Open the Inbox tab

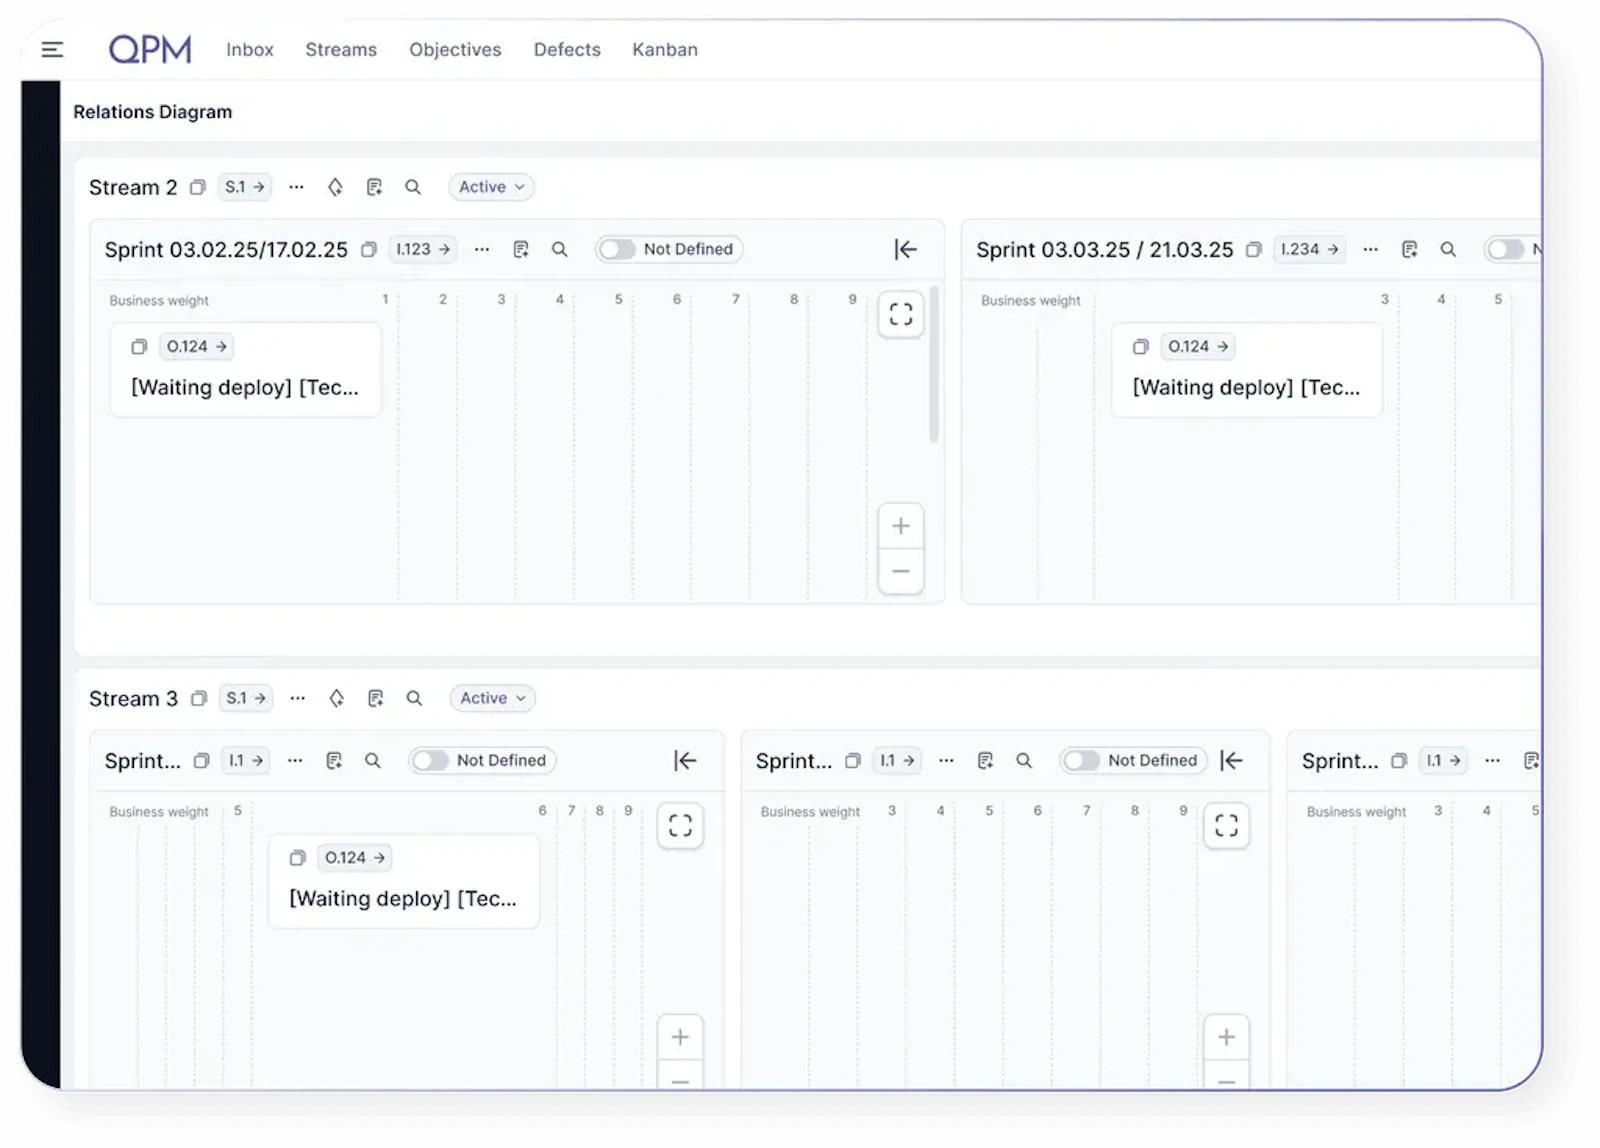[250, 49]
